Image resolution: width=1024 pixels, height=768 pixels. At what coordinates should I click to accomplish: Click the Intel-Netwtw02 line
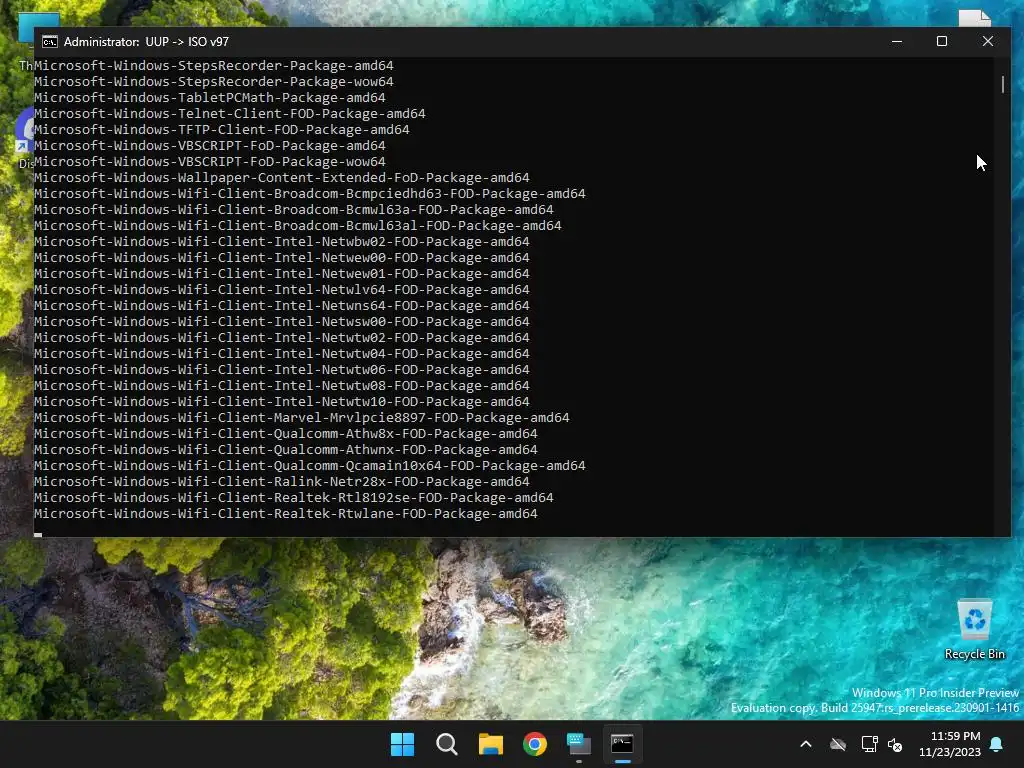282,338
